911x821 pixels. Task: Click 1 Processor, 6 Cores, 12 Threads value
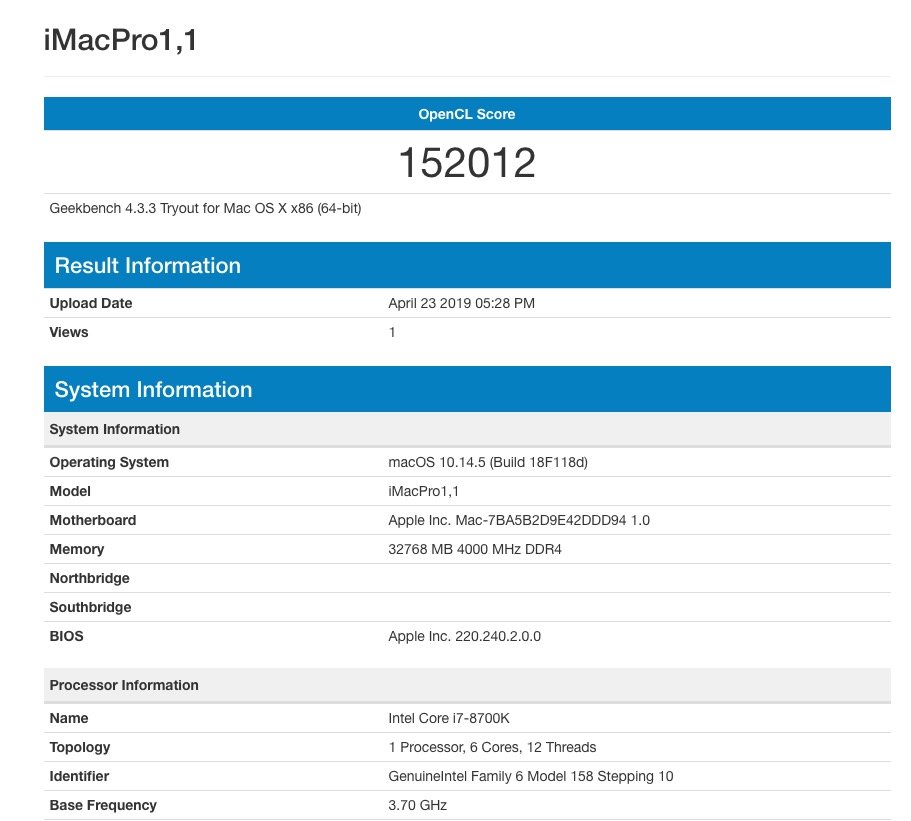(492, 748)
